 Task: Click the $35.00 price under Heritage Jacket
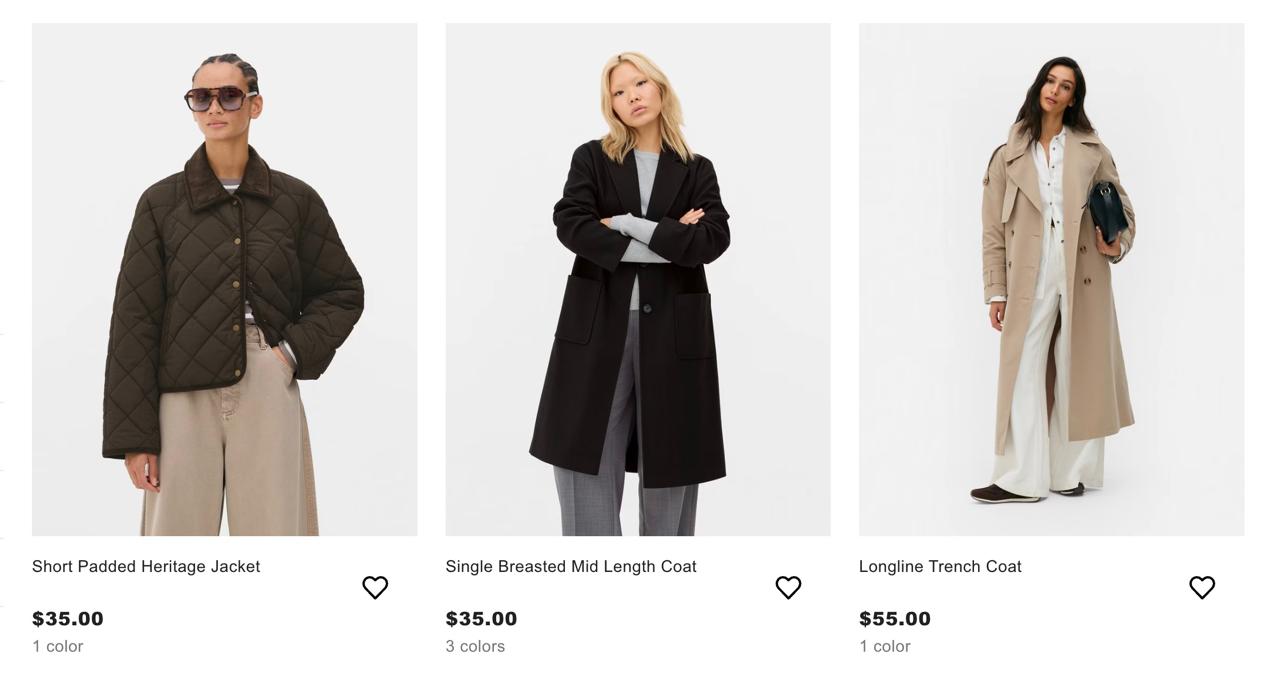(x=68, y=619)
